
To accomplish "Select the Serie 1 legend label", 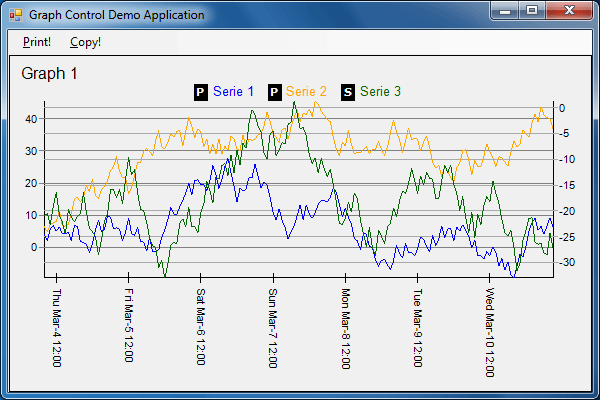I will coord(233,91).
